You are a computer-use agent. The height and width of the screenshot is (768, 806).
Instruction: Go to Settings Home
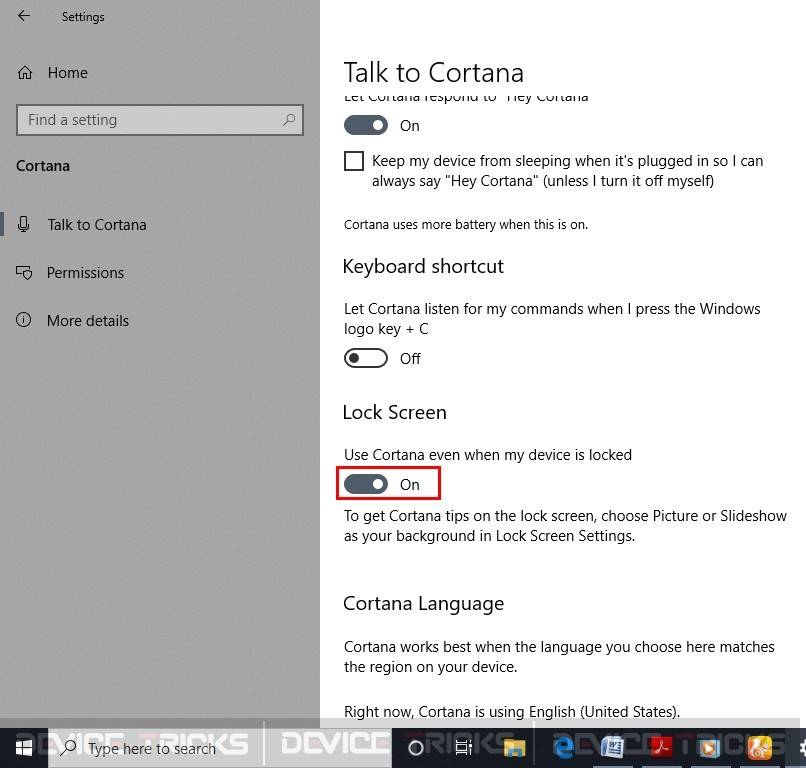pyautogui.click(x=67, y=72)
